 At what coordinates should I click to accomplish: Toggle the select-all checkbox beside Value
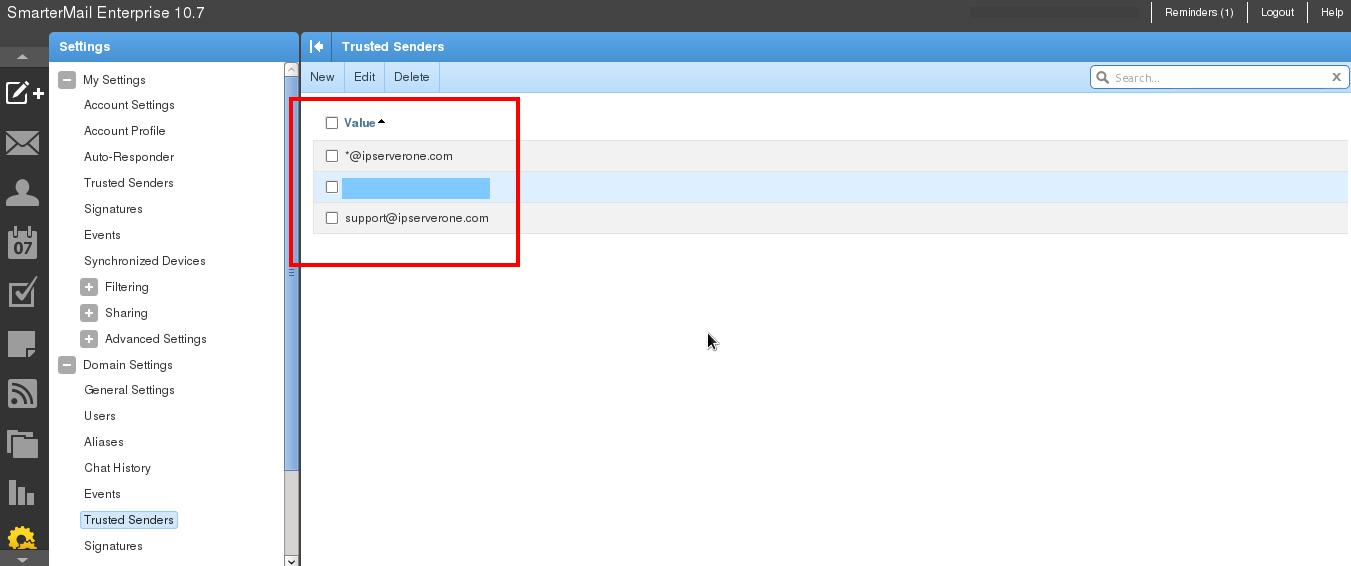pos(332,123)
